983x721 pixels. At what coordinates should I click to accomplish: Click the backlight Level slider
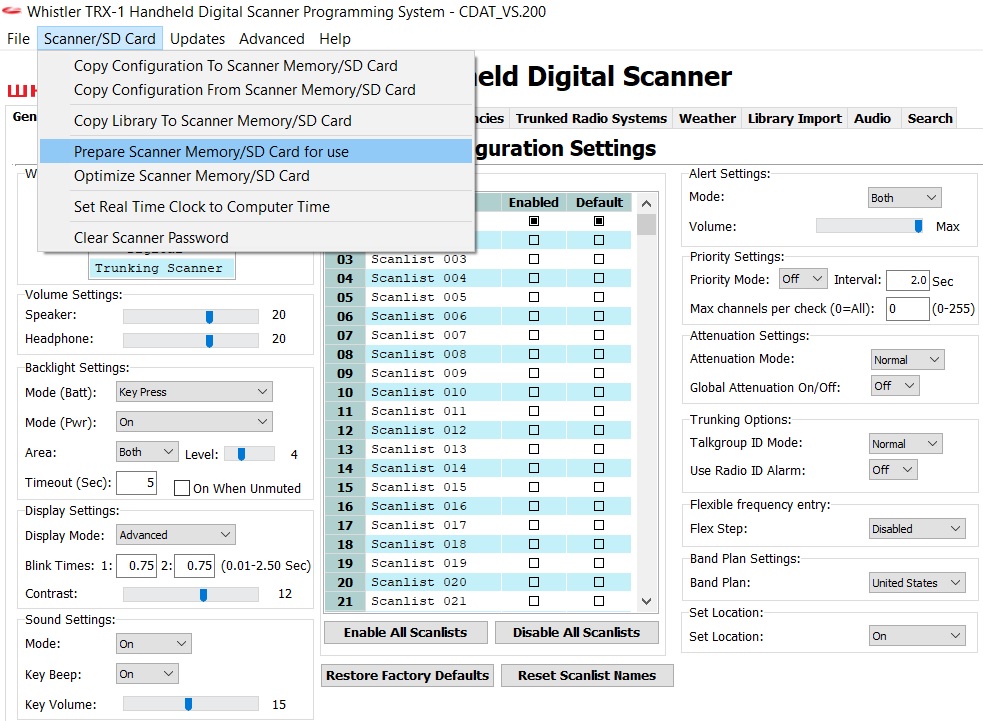(249, 453)
